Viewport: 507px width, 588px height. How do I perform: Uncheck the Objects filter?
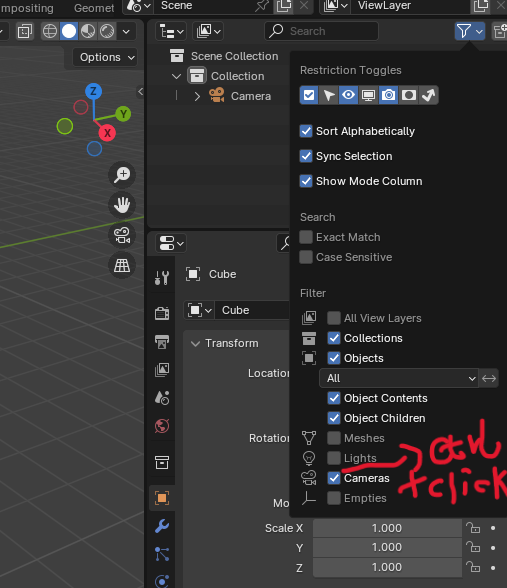334,358
